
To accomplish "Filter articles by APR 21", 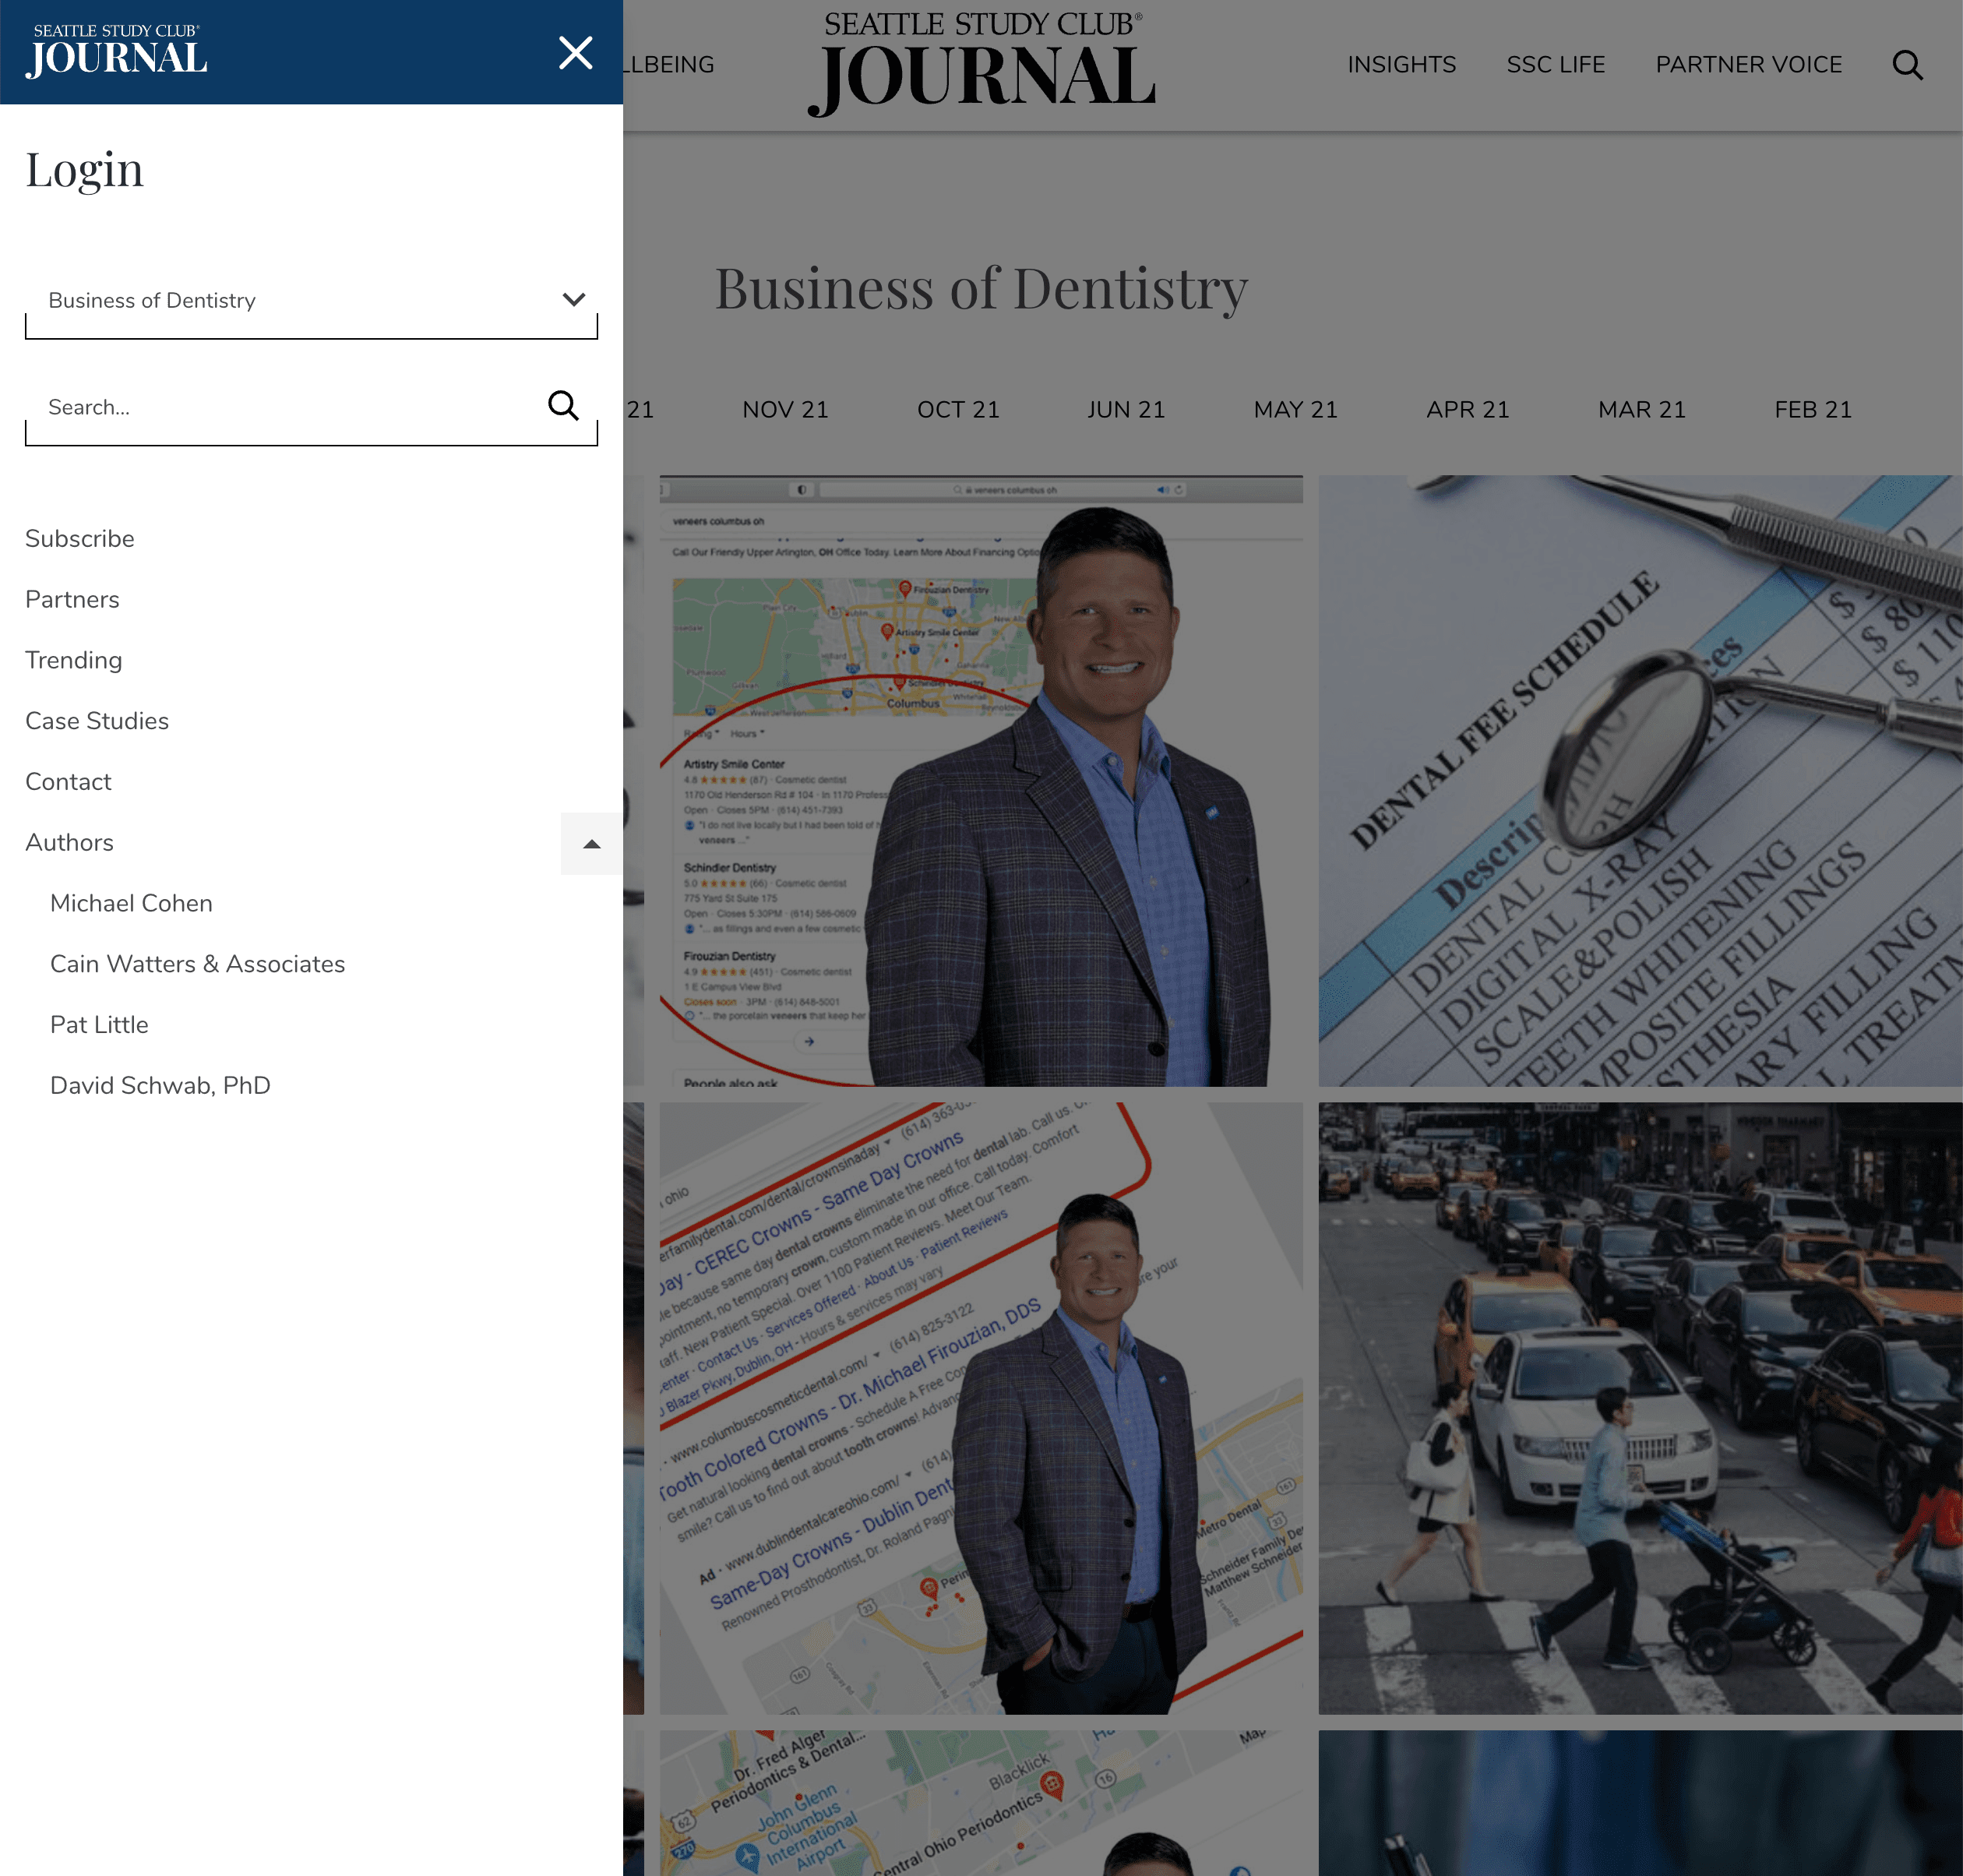I will tap(1467, 410).
